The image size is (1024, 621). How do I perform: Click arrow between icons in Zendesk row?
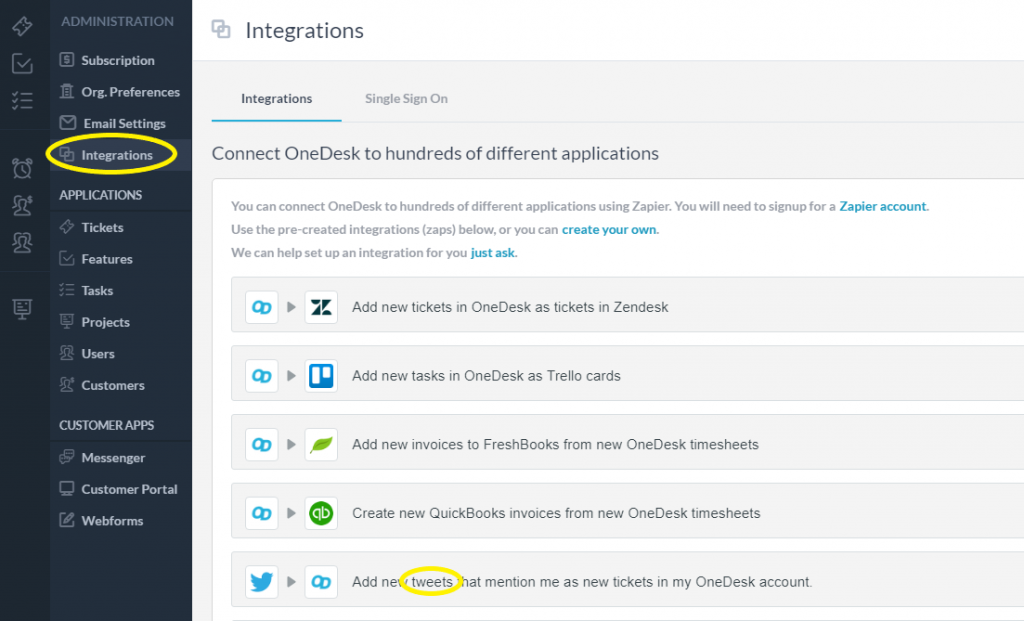point(291,307)
